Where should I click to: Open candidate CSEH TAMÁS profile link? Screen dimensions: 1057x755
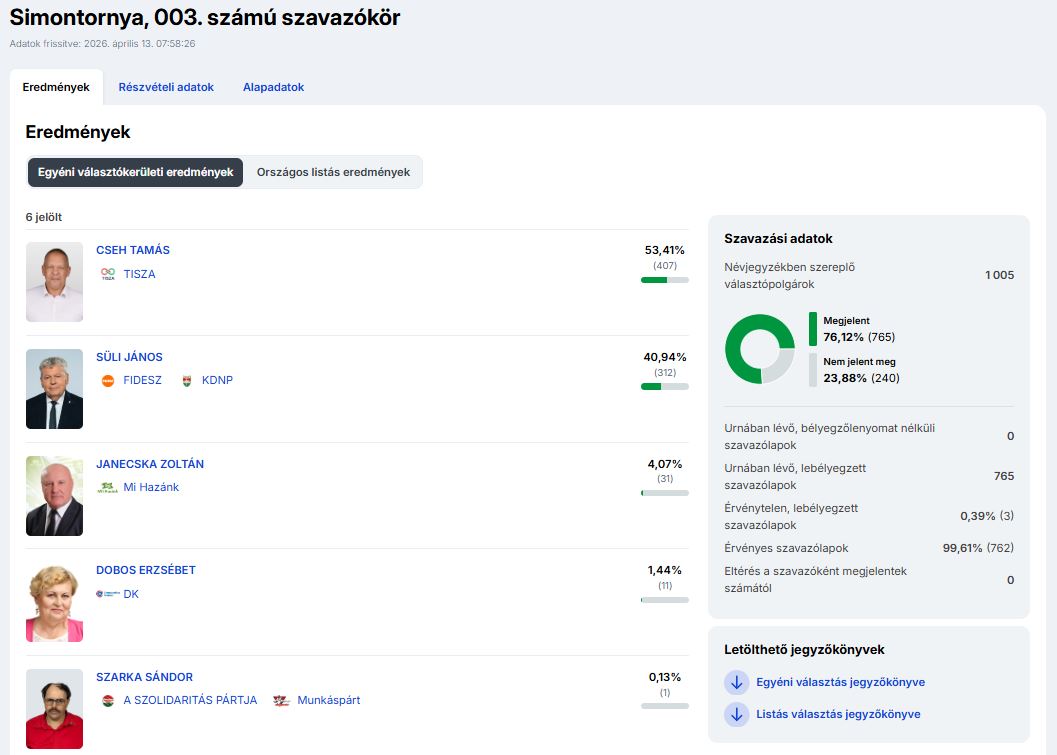point(133,250)
